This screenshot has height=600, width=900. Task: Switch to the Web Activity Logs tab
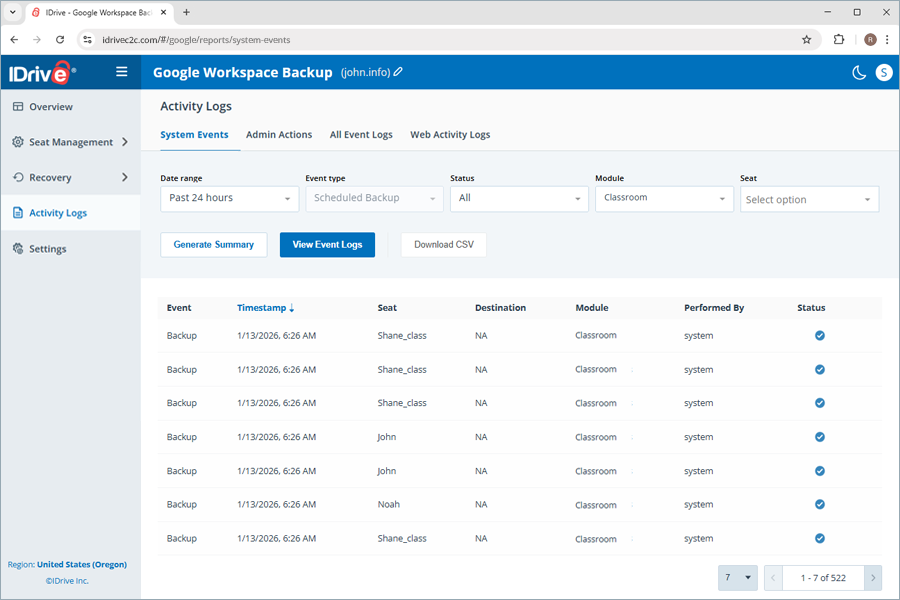[450, 134]
